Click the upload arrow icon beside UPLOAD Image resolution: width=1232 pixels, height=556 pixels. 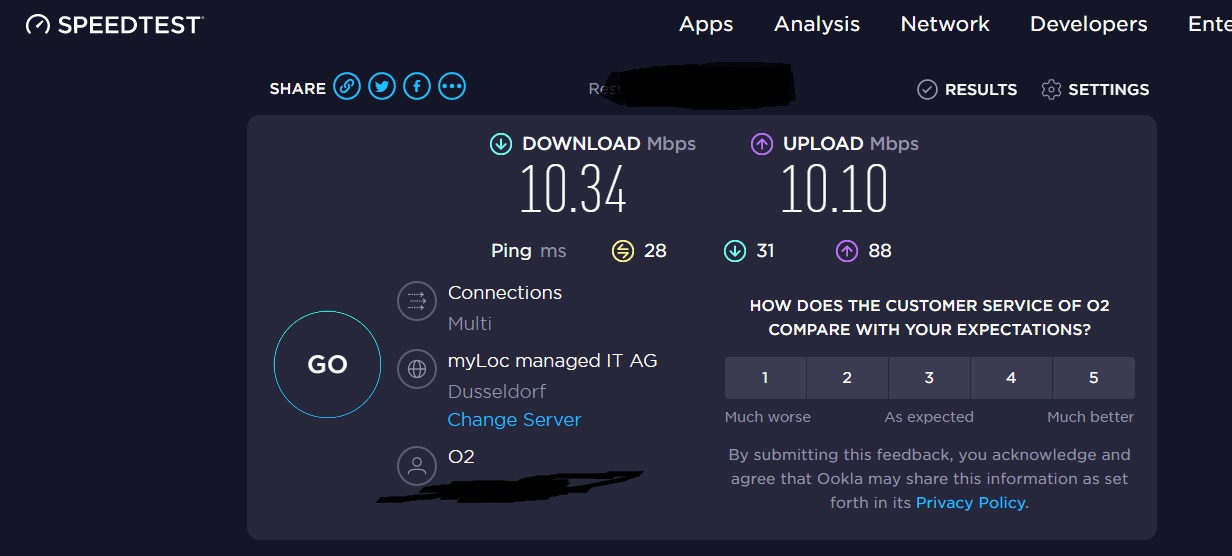point(762,144)
